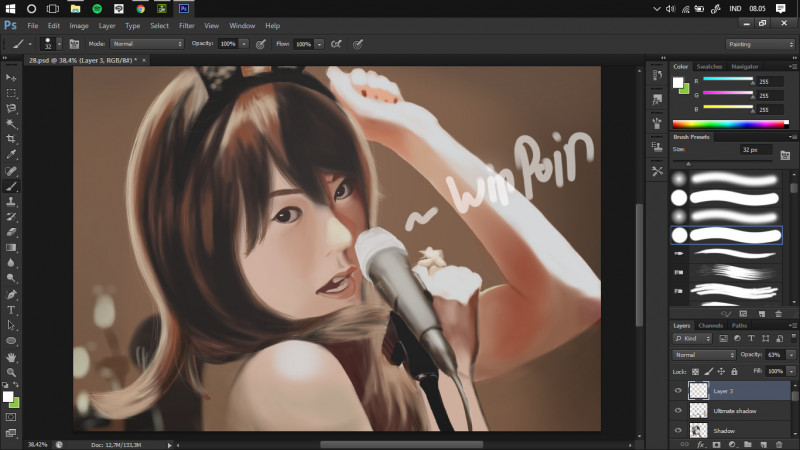Open brush Mode dropdown Normal

[147, 44]
